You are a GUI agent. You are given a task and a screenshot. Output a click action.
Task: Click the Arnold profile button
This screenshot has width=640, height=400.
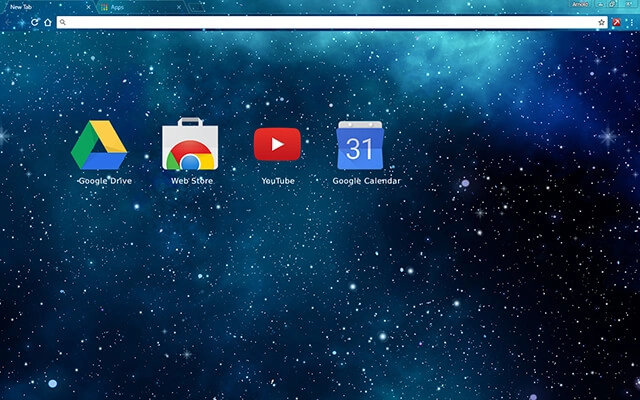pos(580,4)
